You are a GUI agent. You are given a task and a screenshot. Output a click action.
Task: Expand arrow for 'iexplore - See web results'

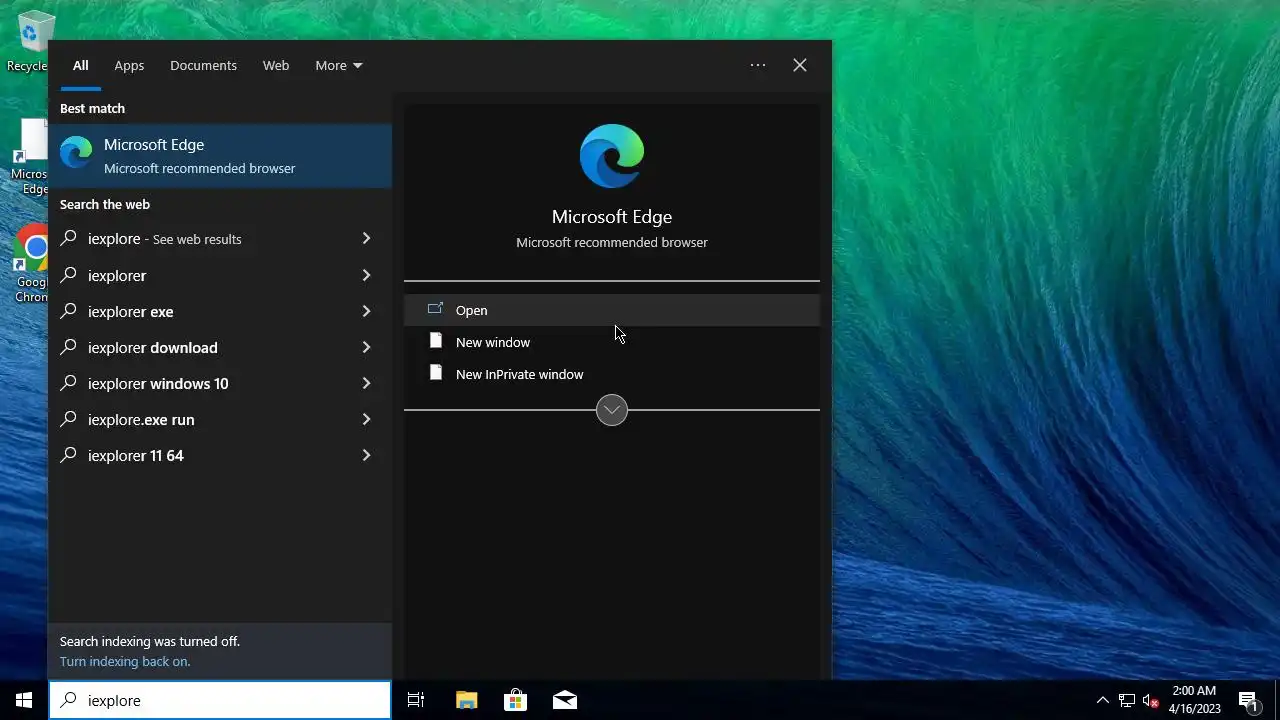tap(366, 238)
